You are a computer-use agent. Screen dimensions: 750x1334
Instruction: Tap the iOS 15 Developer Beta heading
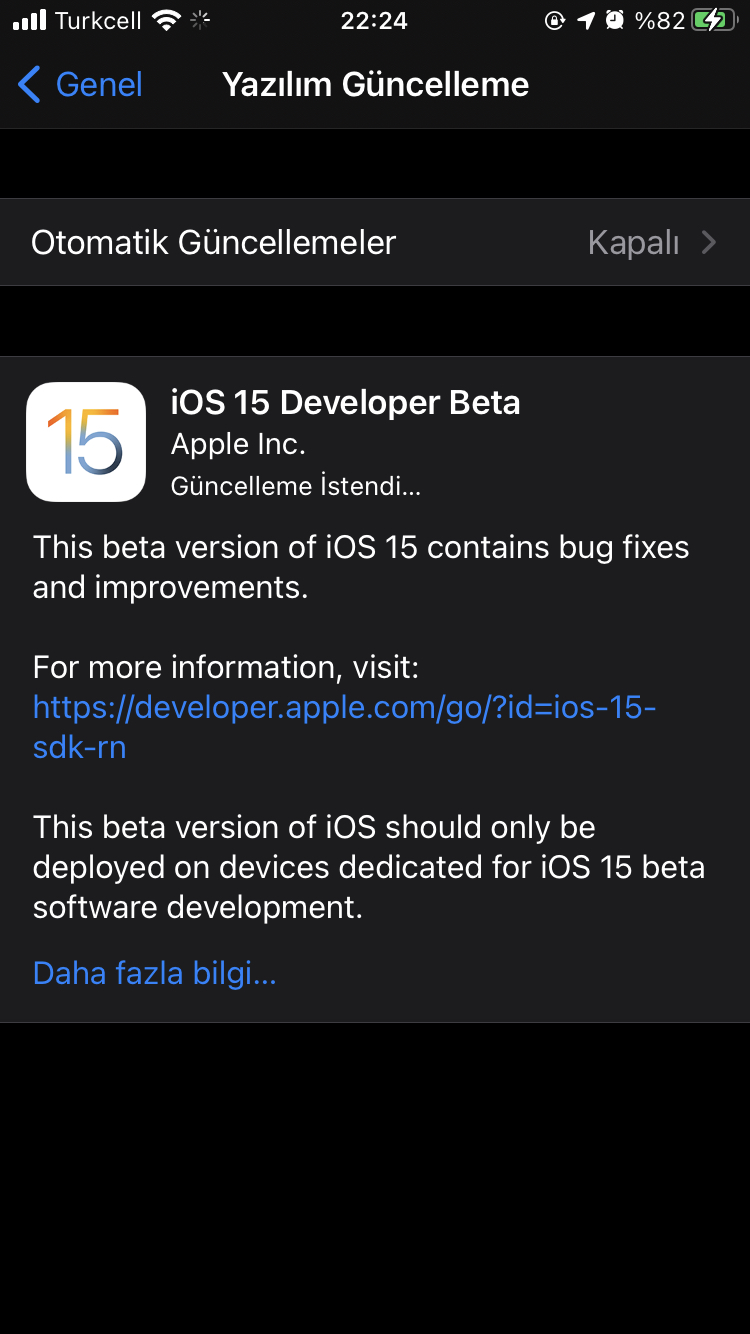[x=346, y=402]
